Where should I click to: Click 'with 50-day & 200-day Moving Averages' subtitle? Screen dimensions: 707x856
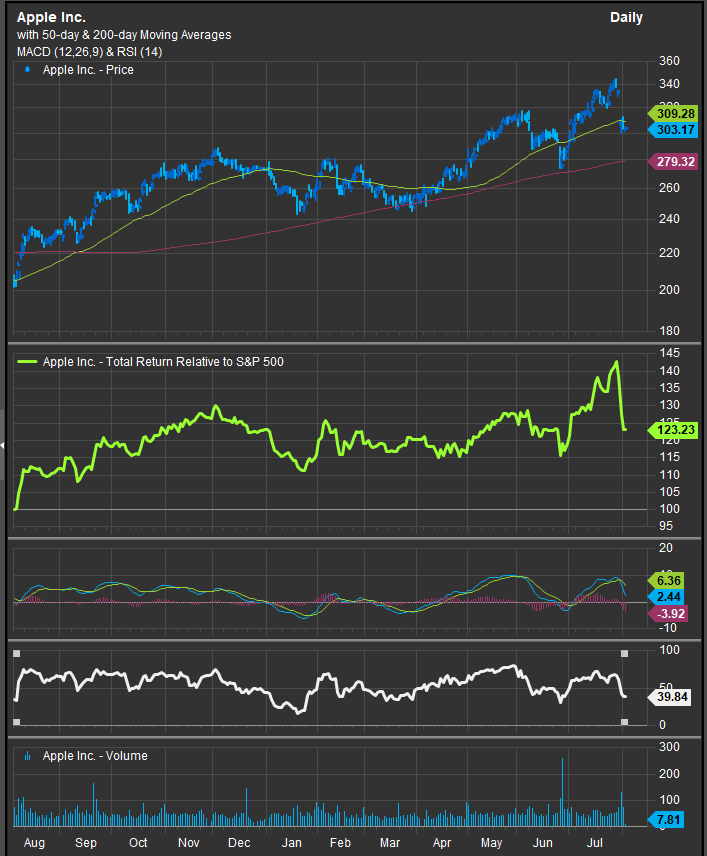[x=124, y=35]
